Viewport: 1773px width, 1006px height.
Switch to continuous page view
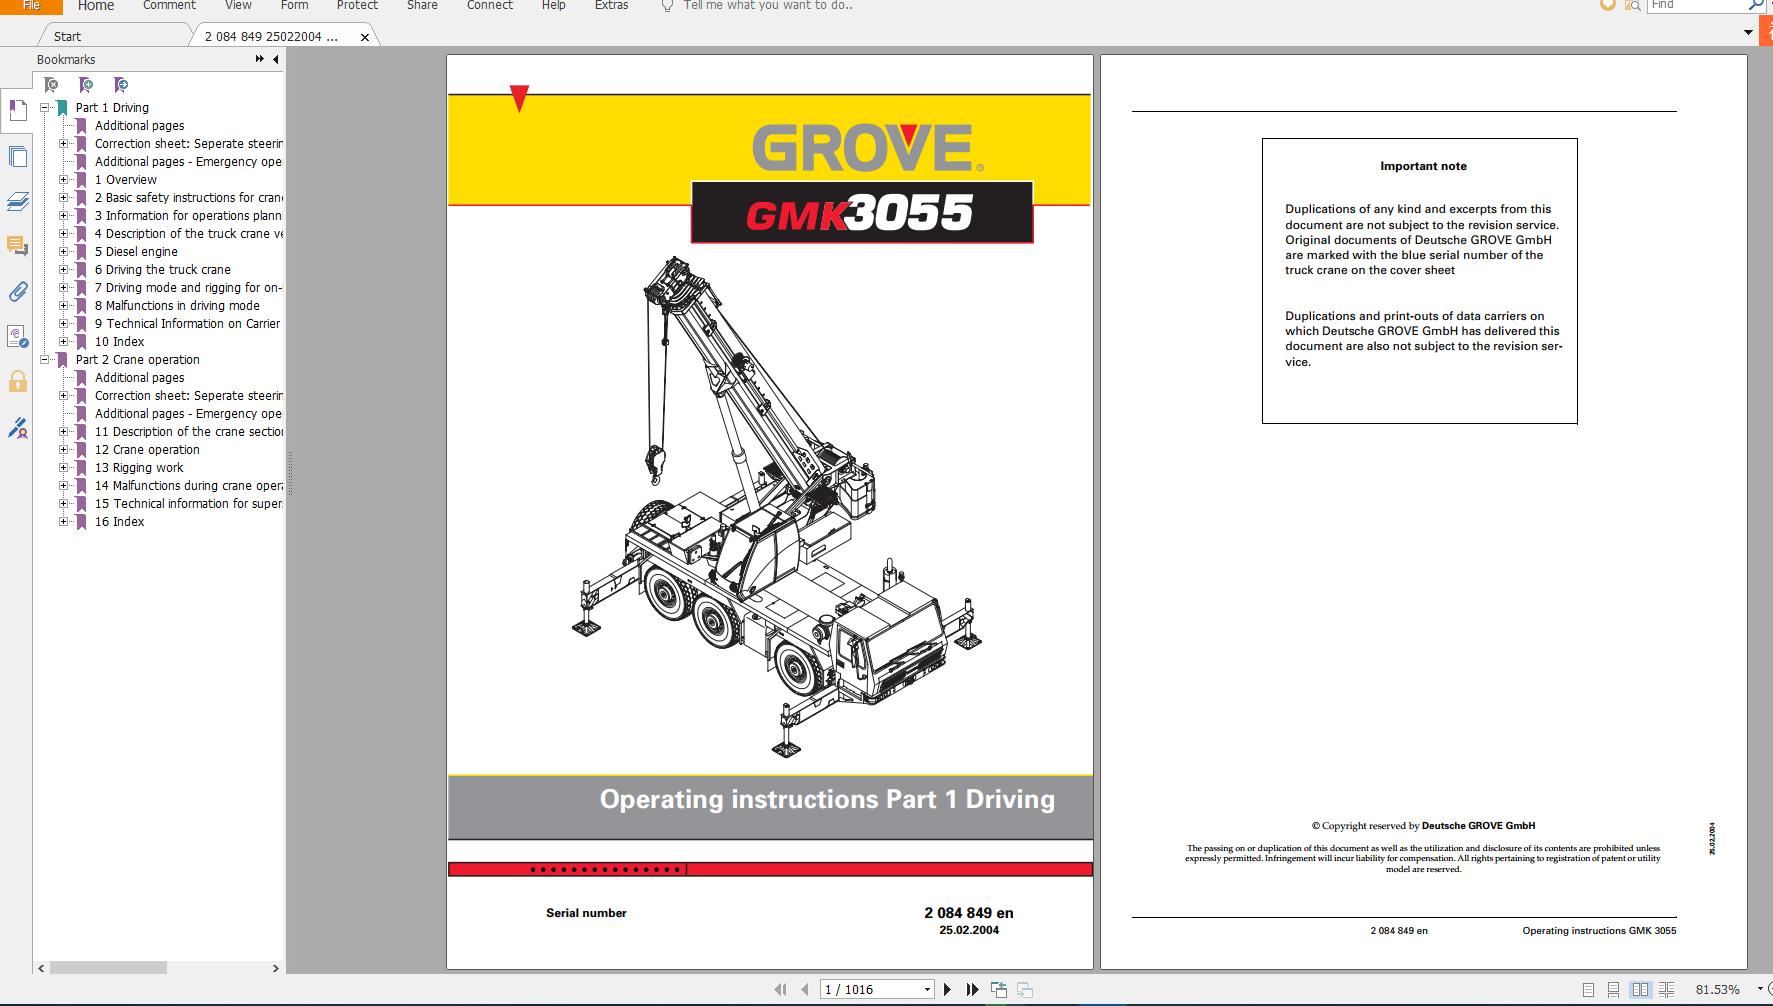[1614, 990]
